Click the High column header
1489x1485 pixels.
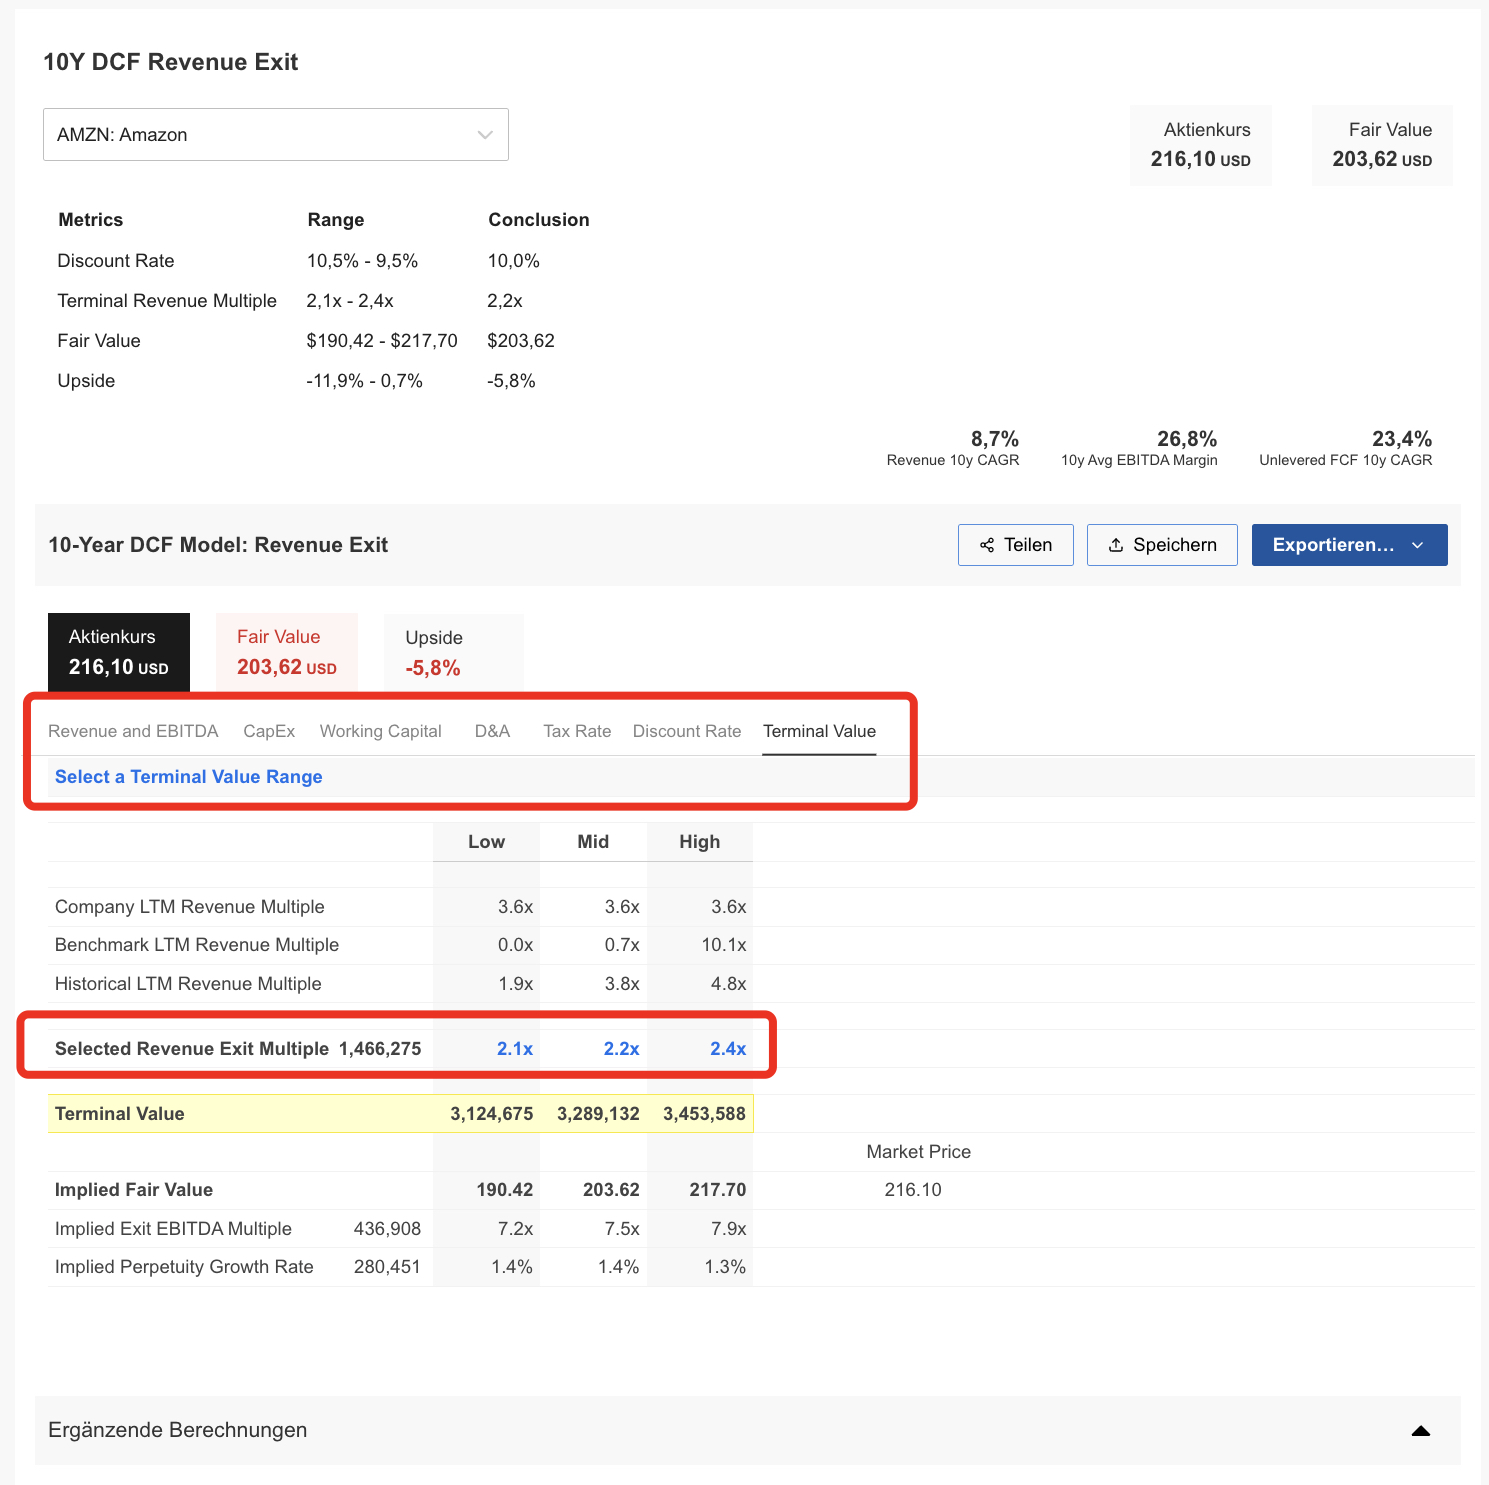700,842
